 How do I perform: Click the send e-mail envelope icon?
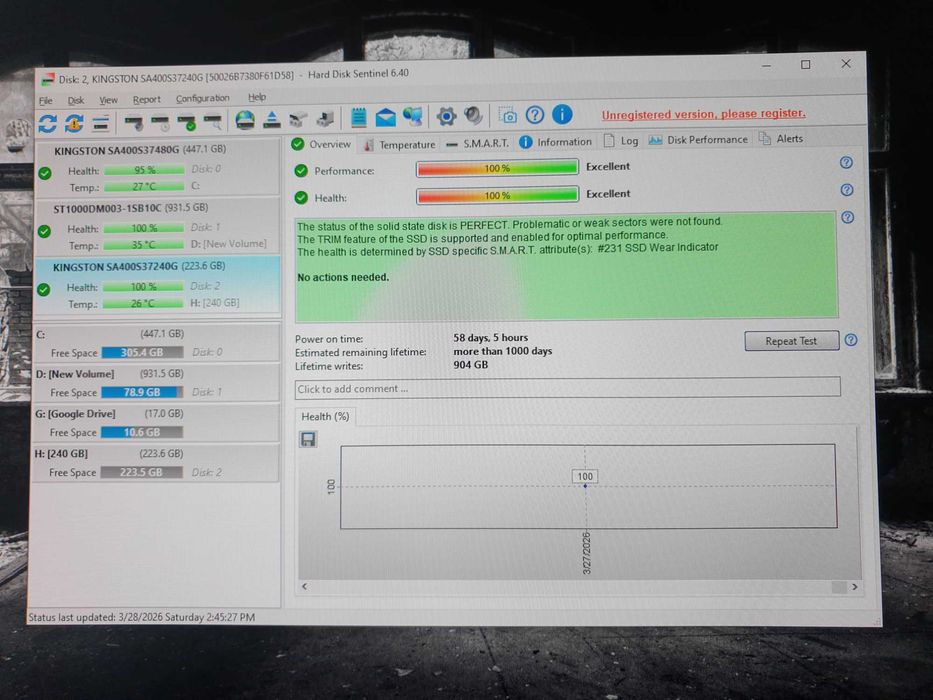point(386,117)
